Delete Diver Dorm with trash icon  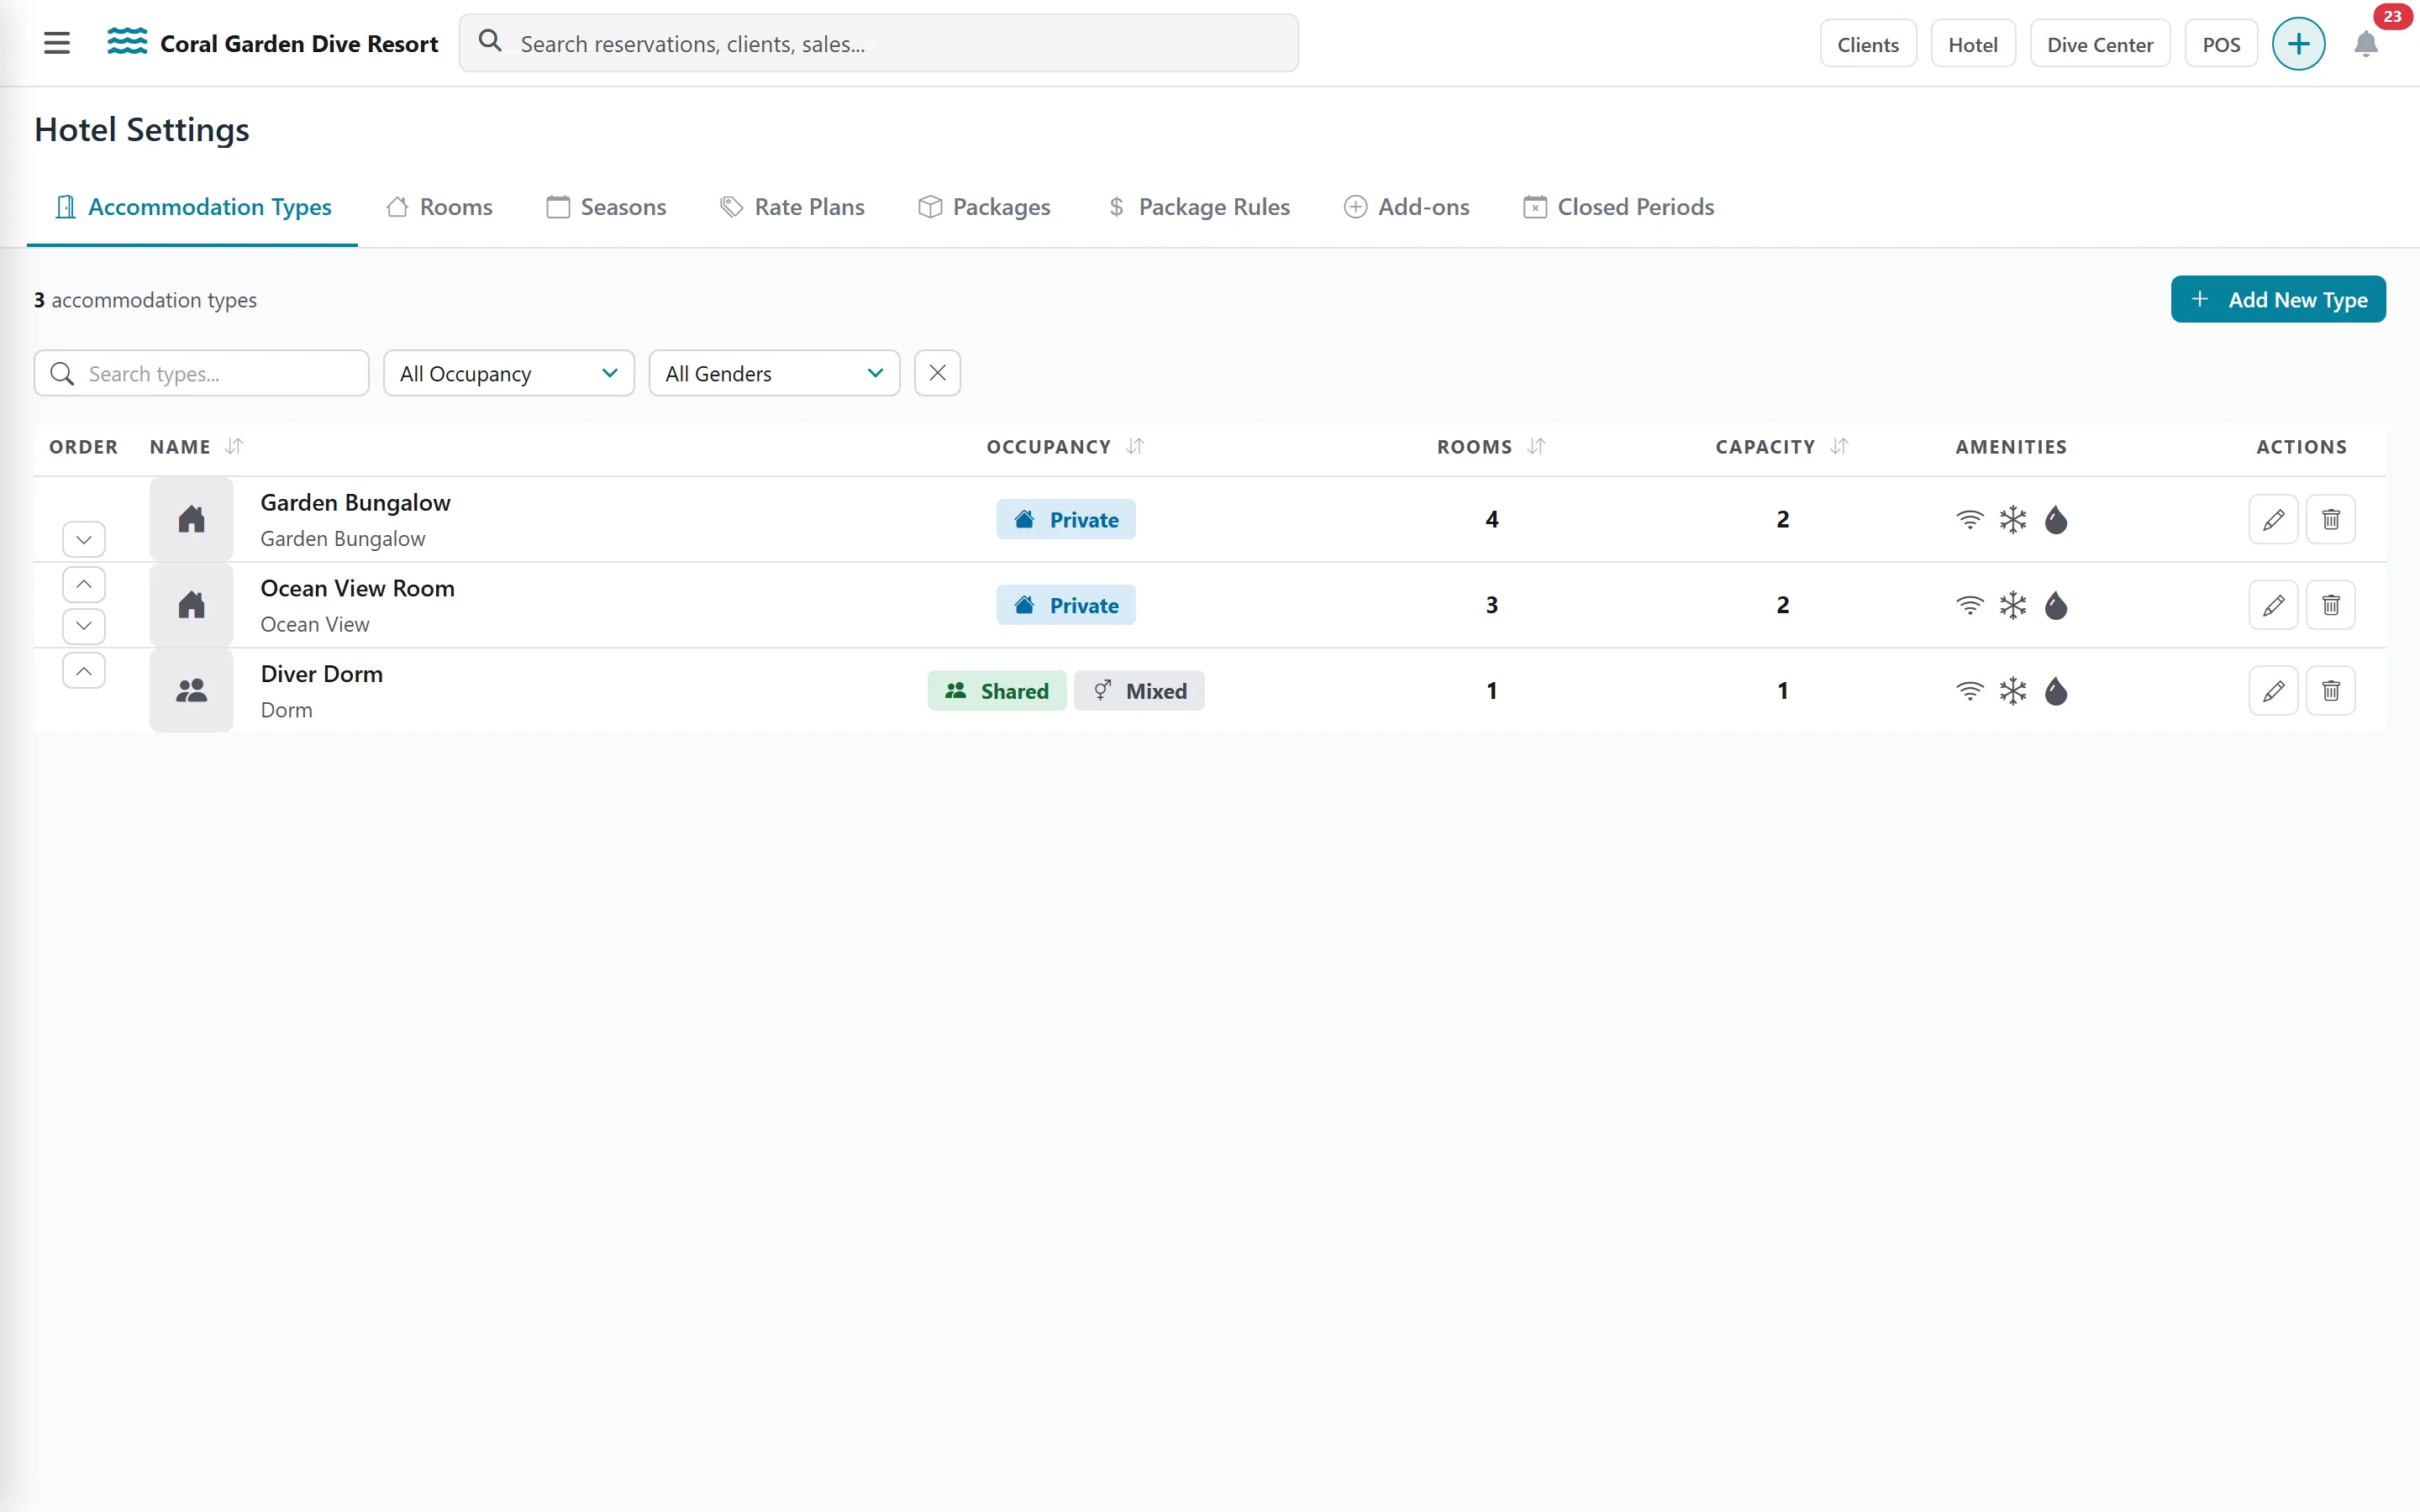[2330, 691]
